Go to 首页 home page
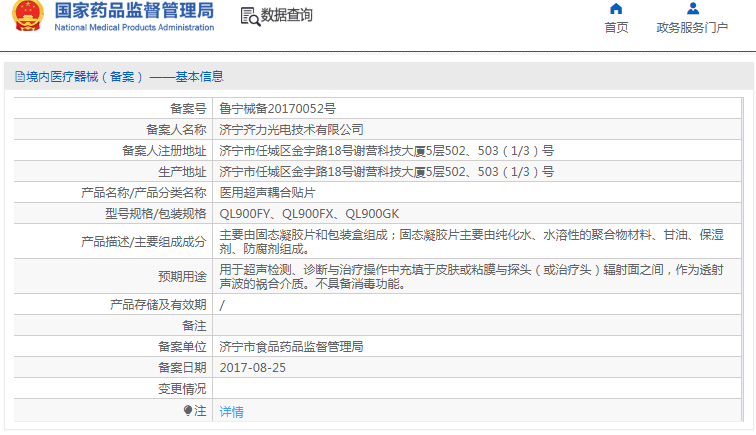Screen dimensions: 756x435 (x=616, y=27)
